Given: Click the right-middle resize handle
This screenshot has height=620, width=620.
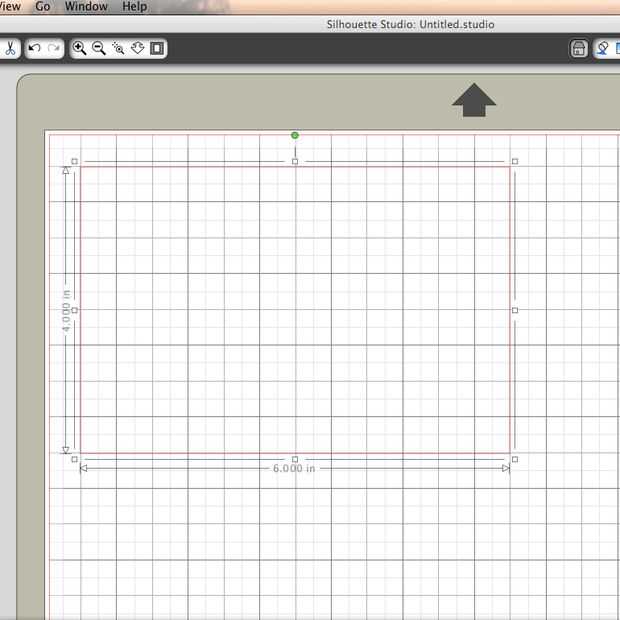Looking at the screenshot, I should pos(515,310).
